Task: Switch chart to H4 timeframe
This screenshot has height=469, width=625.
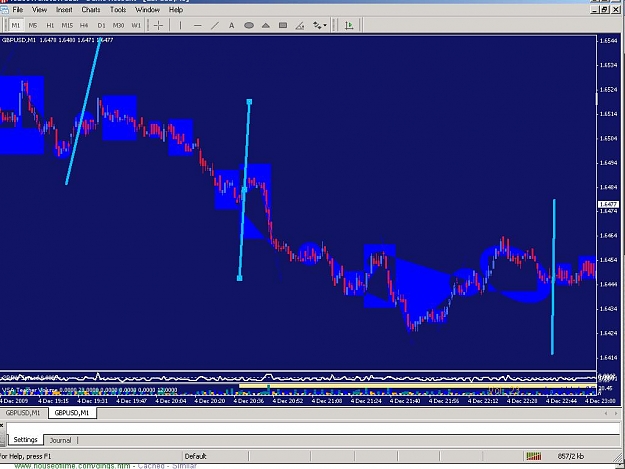Action: point(84,26)
